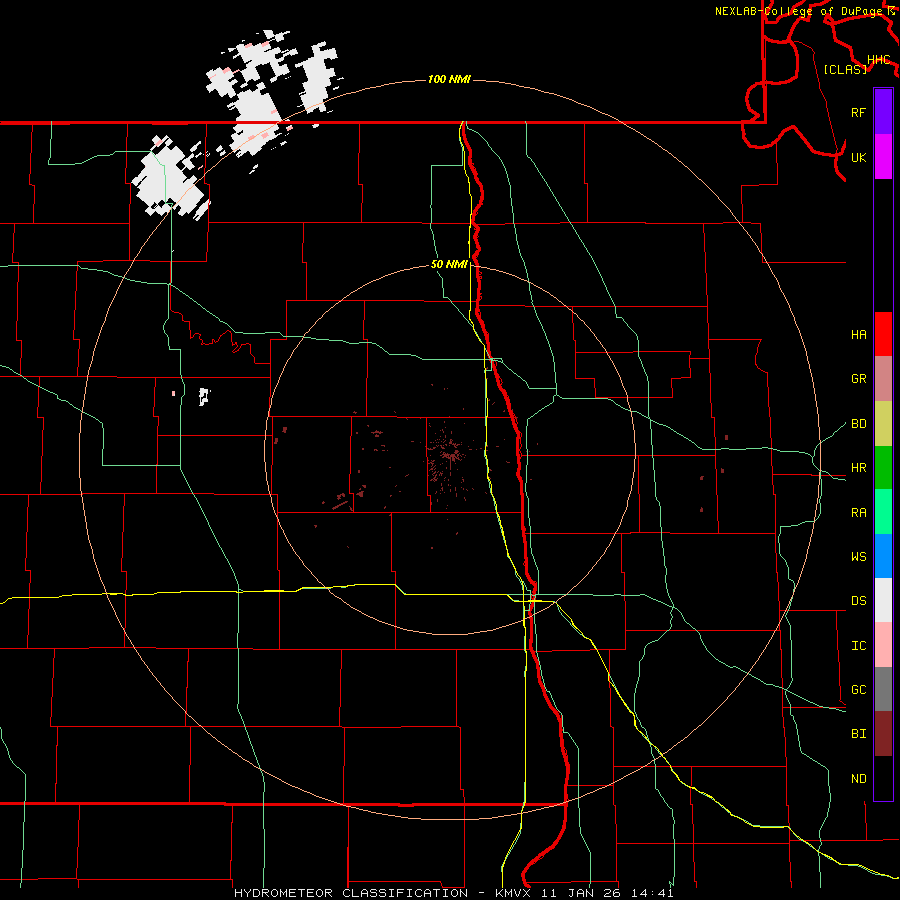900x900 pixels.
Task: Click the 'GR' legend label
Action: point(858,379)
